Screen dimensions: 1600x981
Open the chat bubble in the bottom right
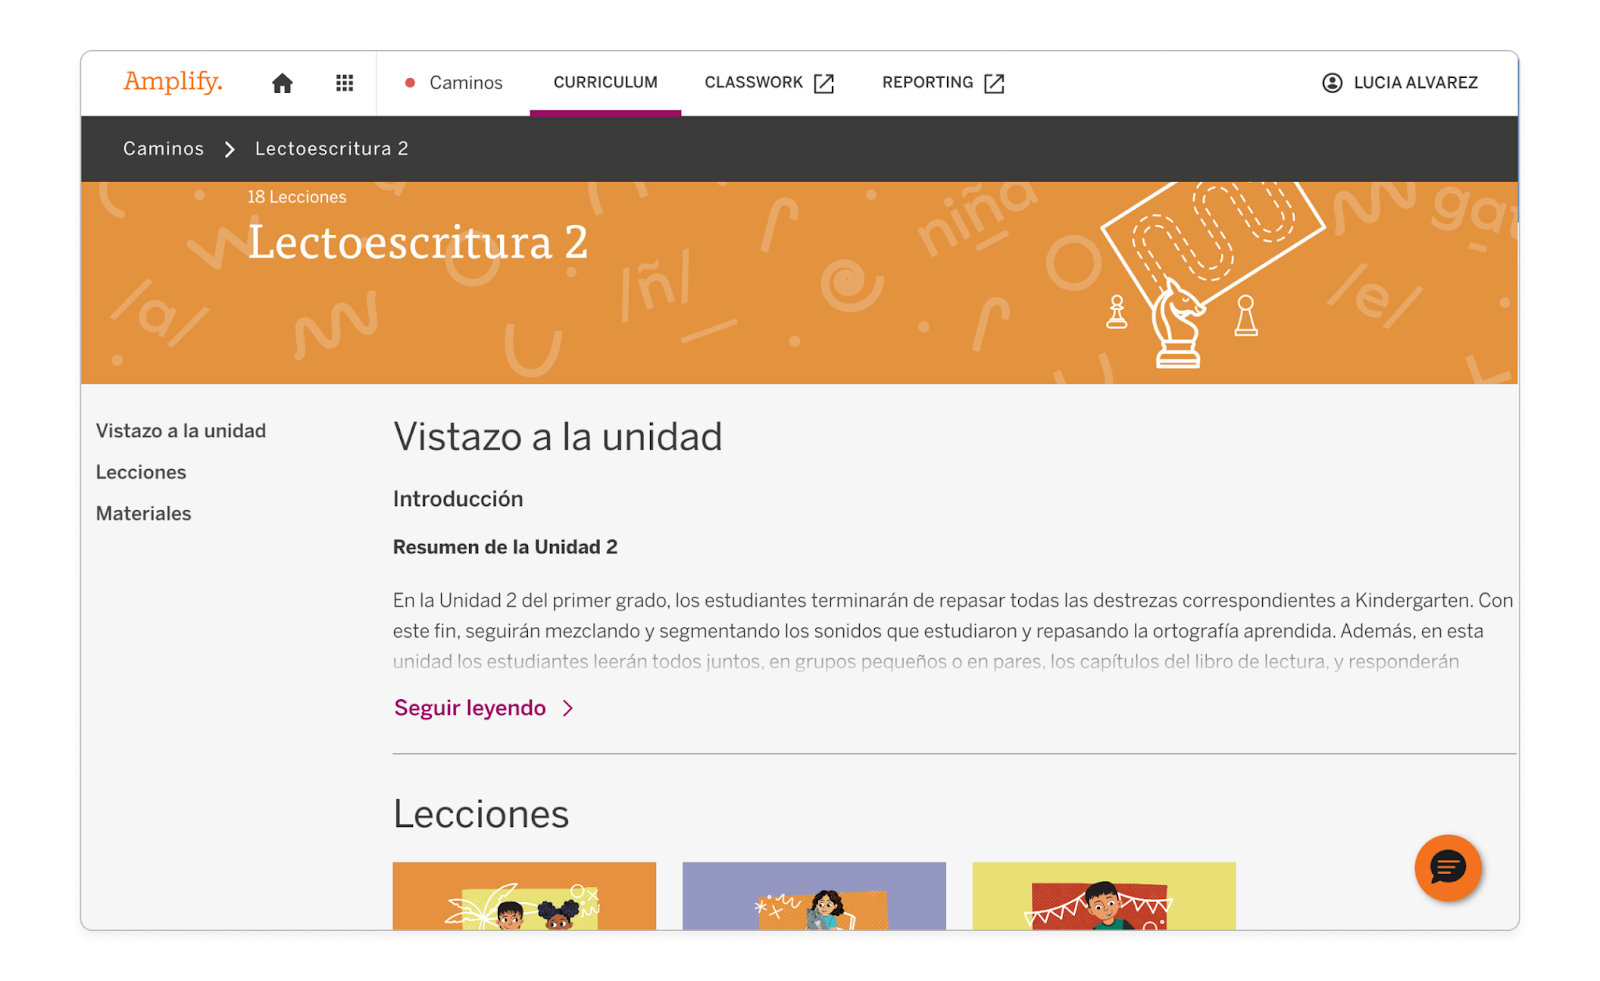pos(1447,868)
